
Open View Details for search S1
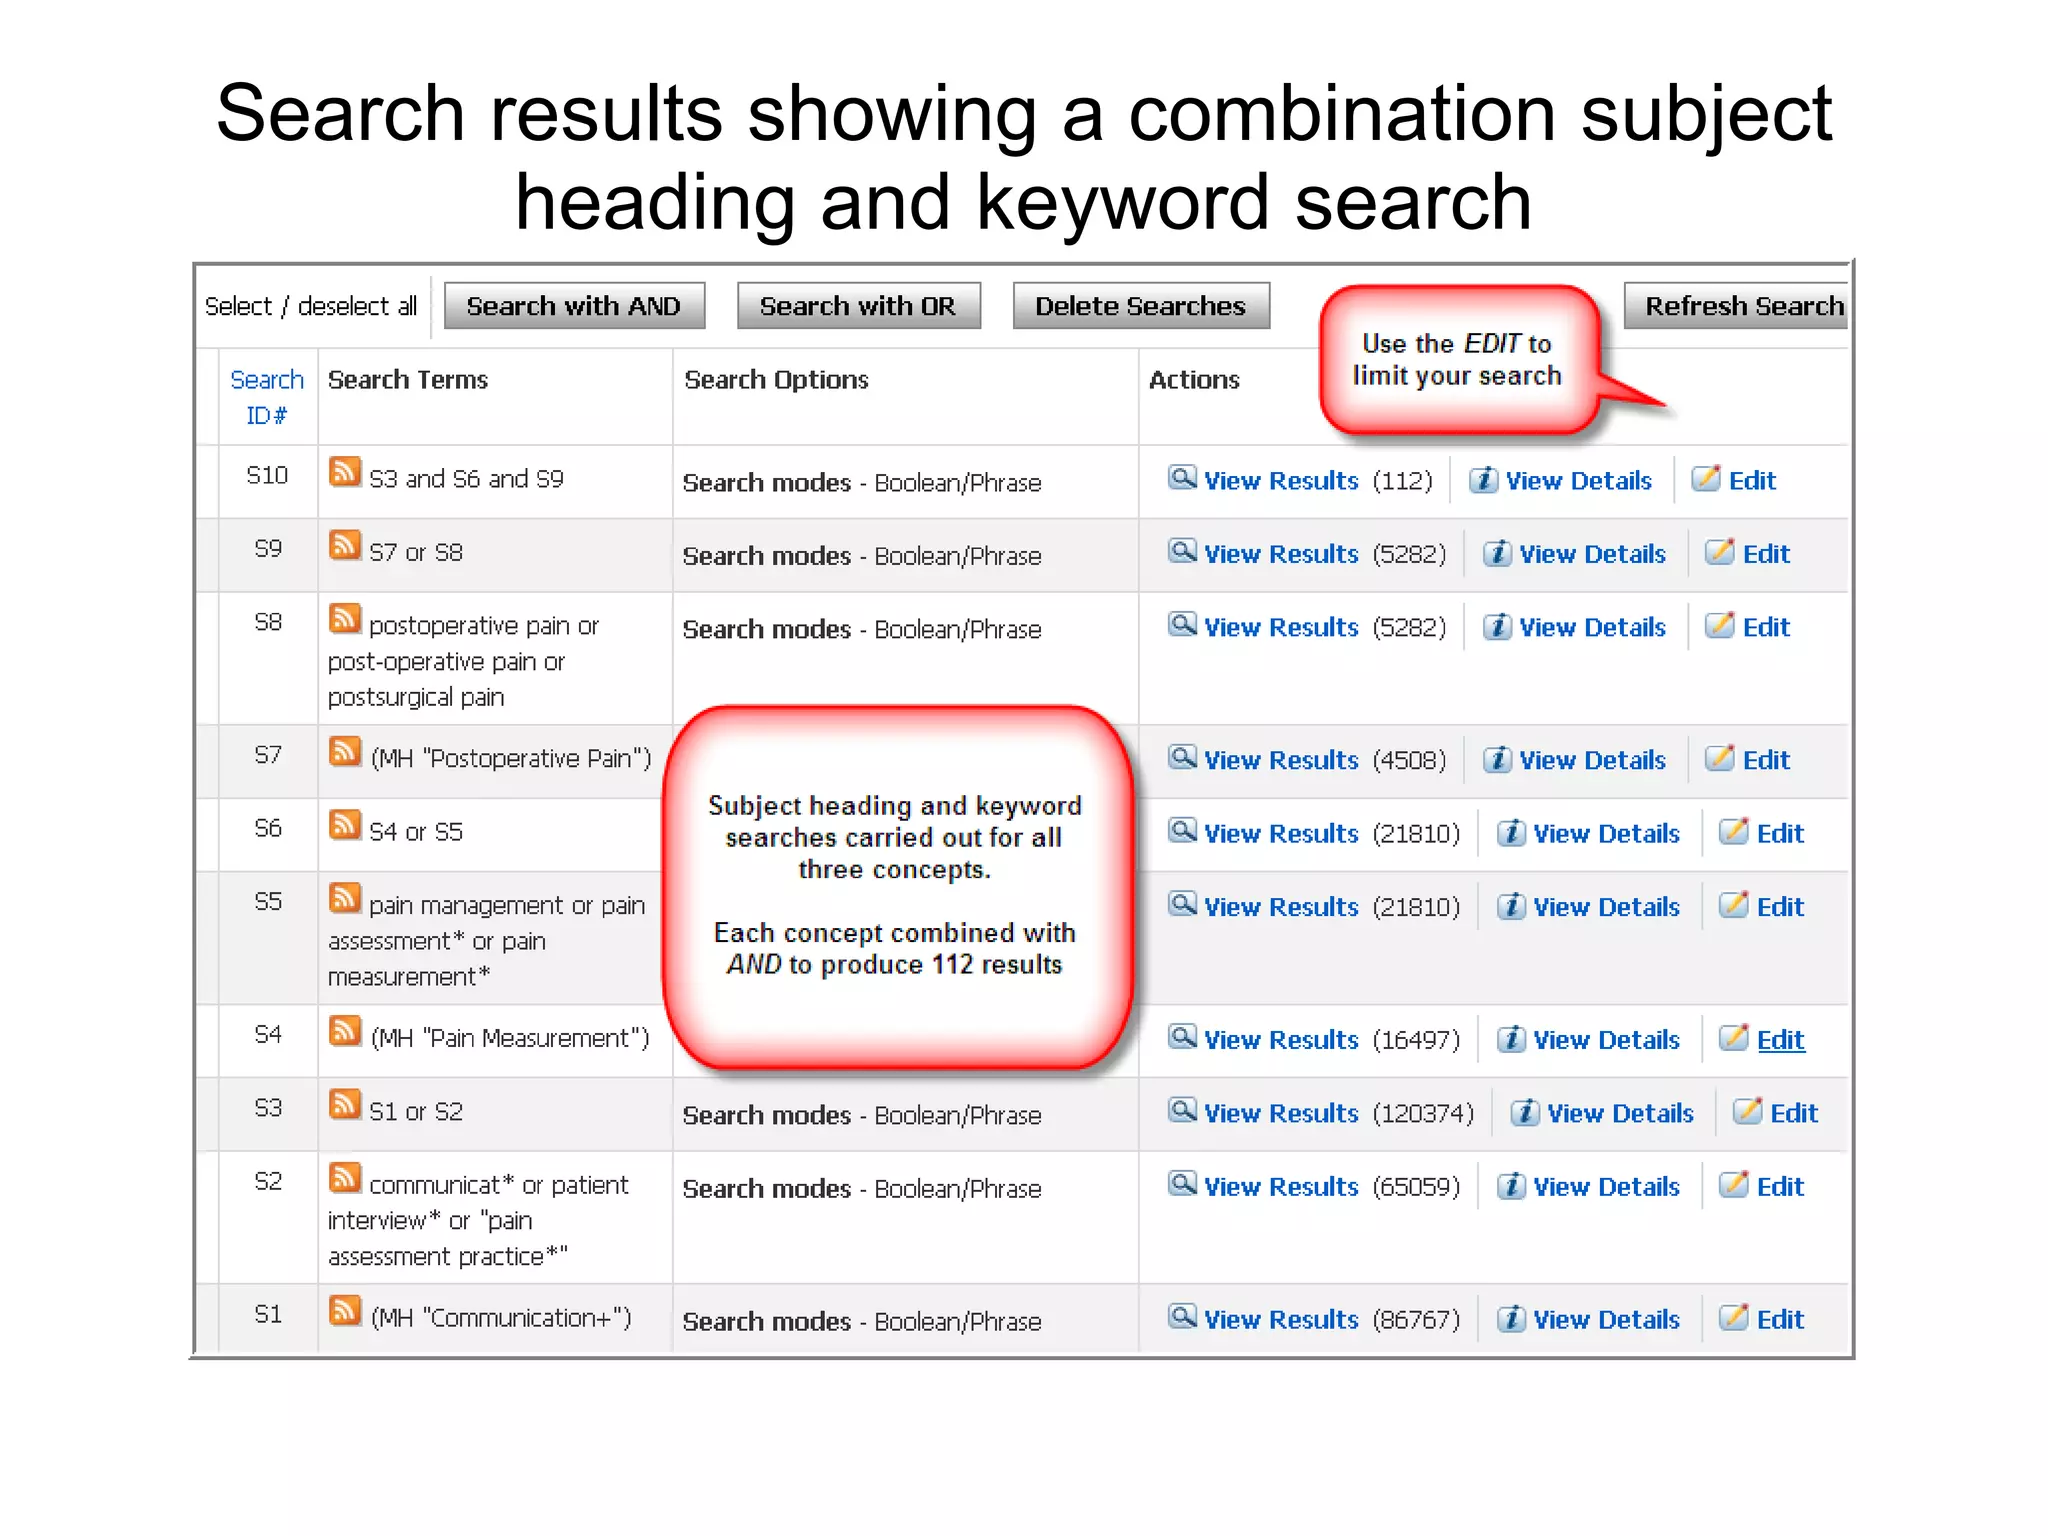(x=1606, y=1320)
